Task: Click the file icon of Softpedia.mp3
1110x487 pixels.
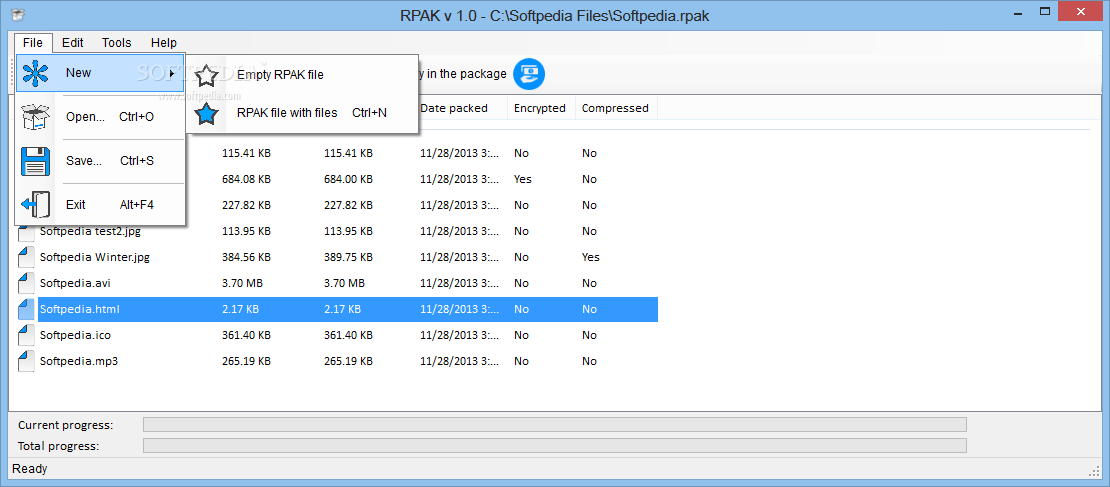Action: pos(26,361)
